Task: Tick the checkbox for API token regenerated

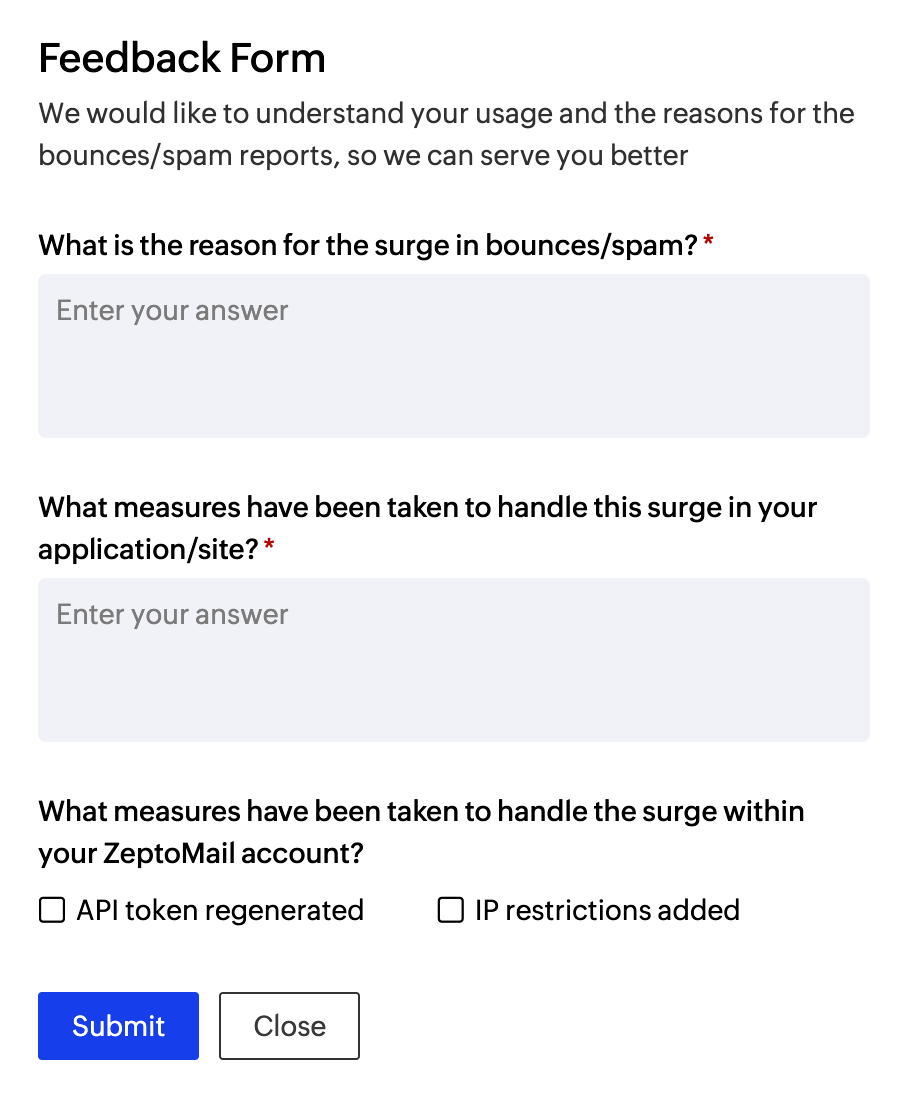Action: point(51,910)
